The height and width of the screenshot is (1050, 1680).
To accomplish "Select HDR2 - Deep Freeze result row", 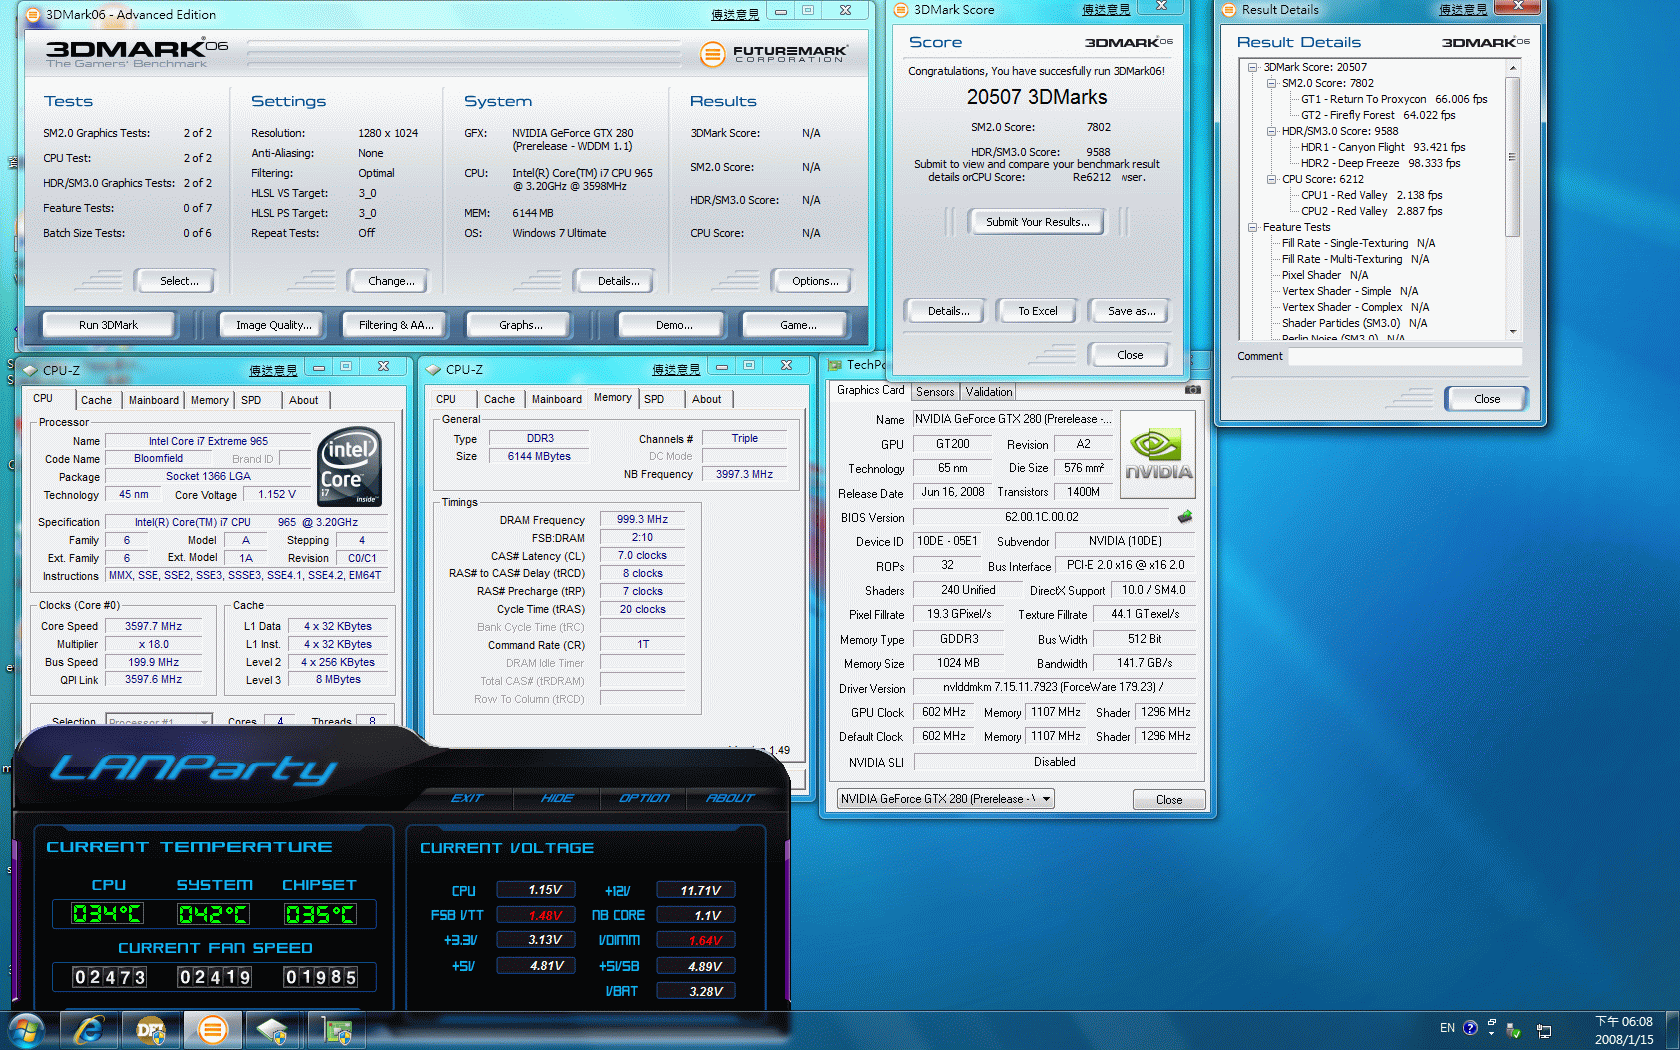I will coord(1379,163).
